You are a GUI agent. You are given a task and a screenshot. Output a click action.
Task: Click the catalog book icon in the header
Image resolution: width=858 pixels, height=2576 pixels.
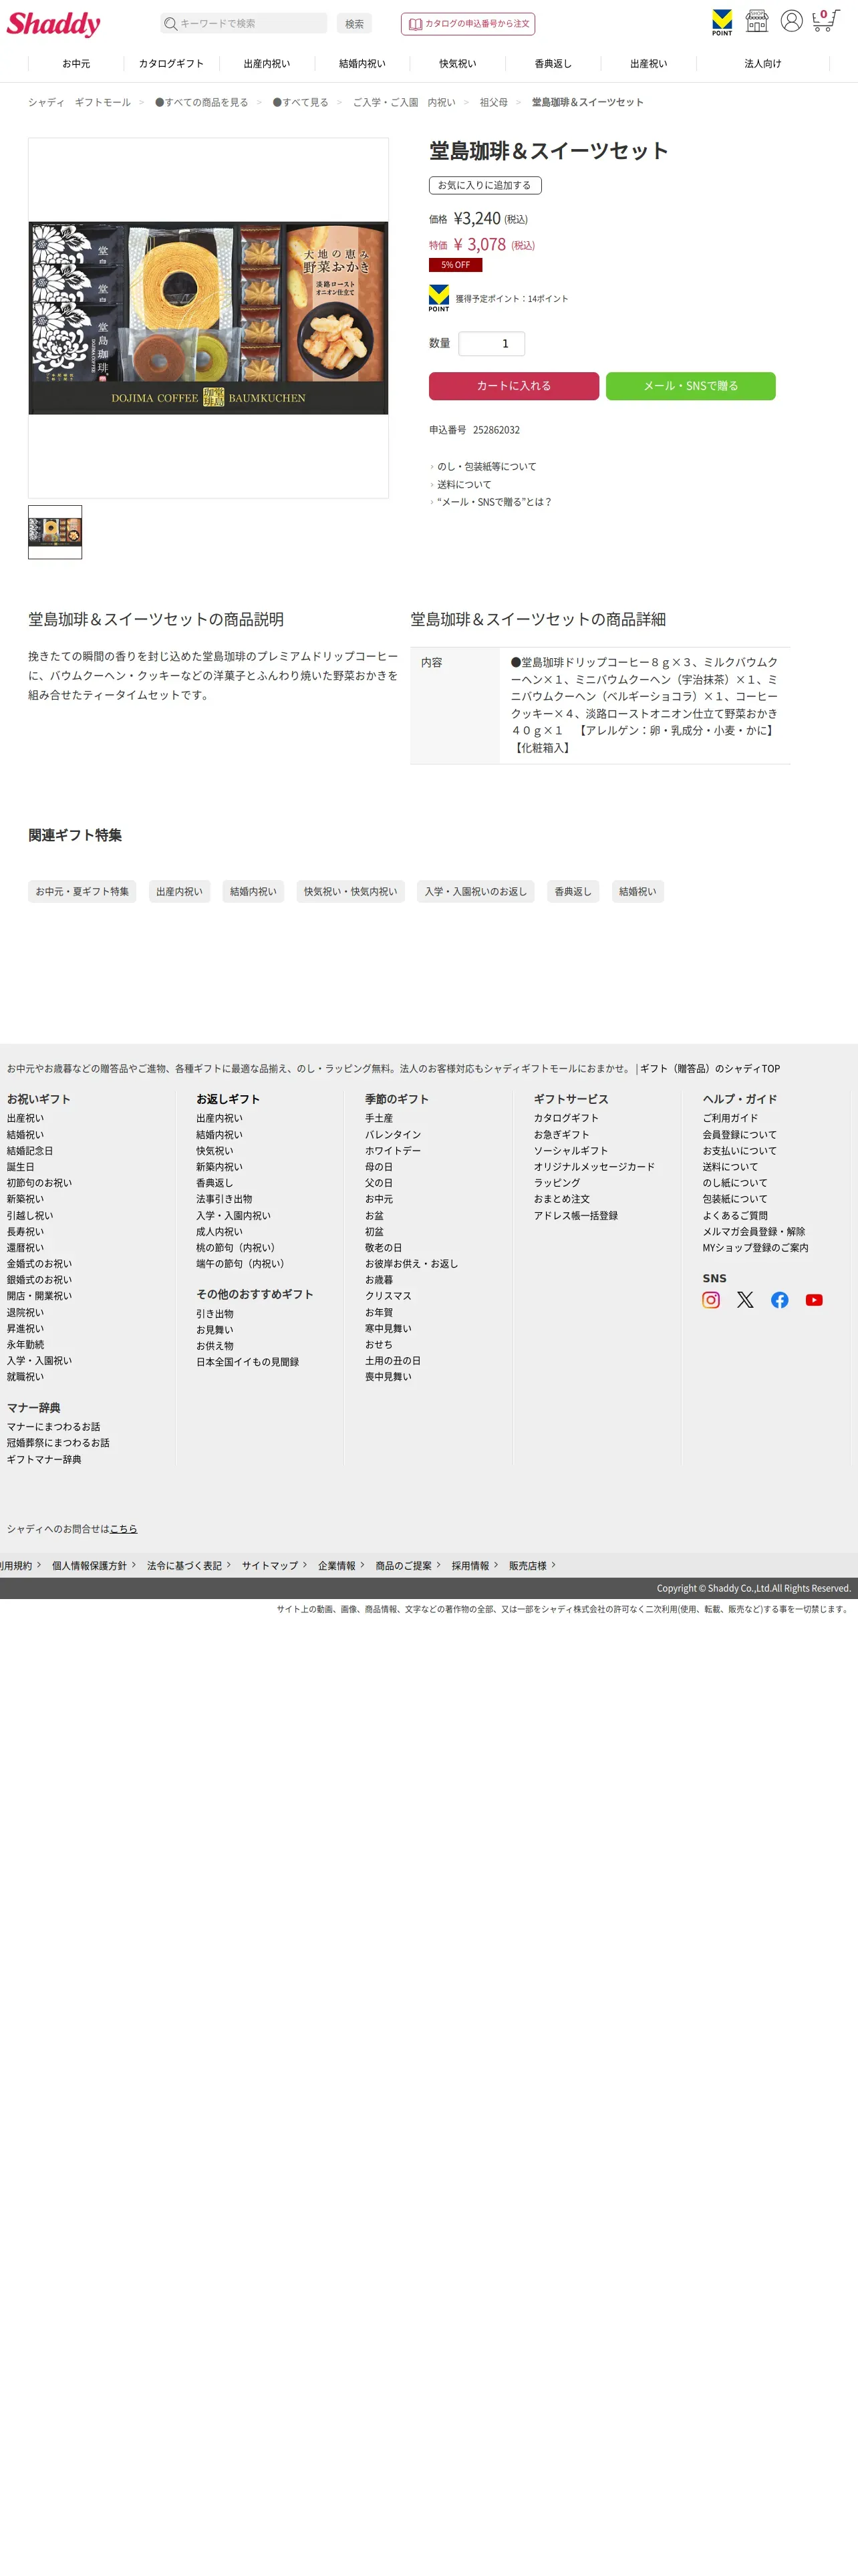[415, 24]
